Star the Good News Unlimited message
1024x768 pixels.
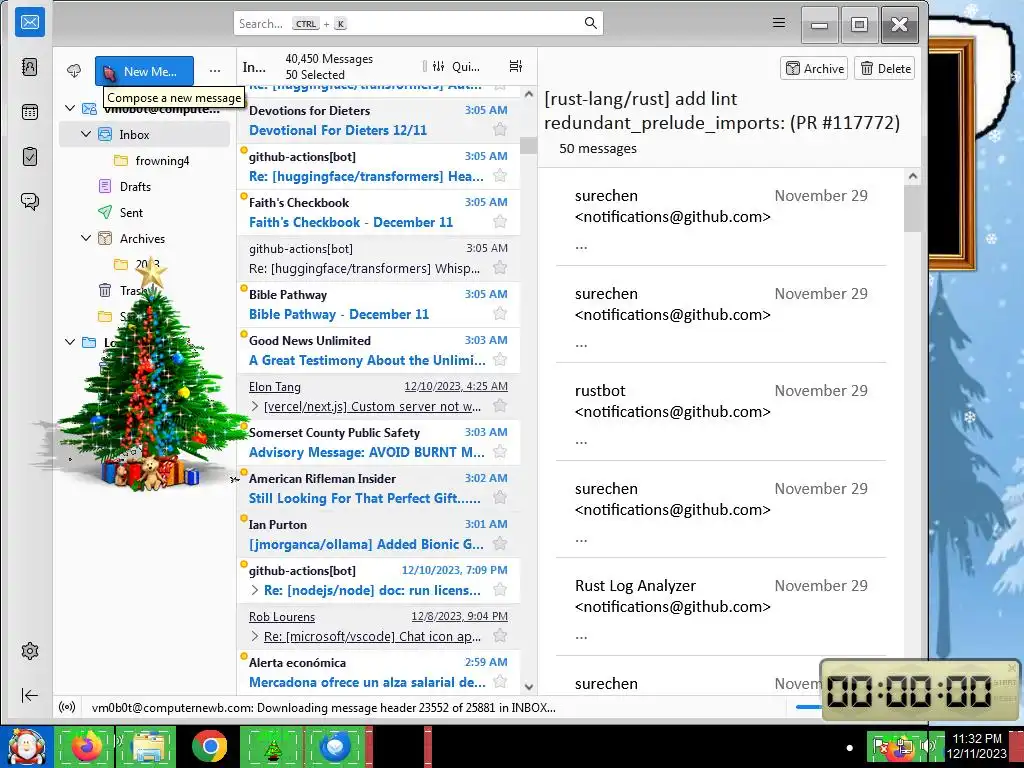click(x=500, y=359)
